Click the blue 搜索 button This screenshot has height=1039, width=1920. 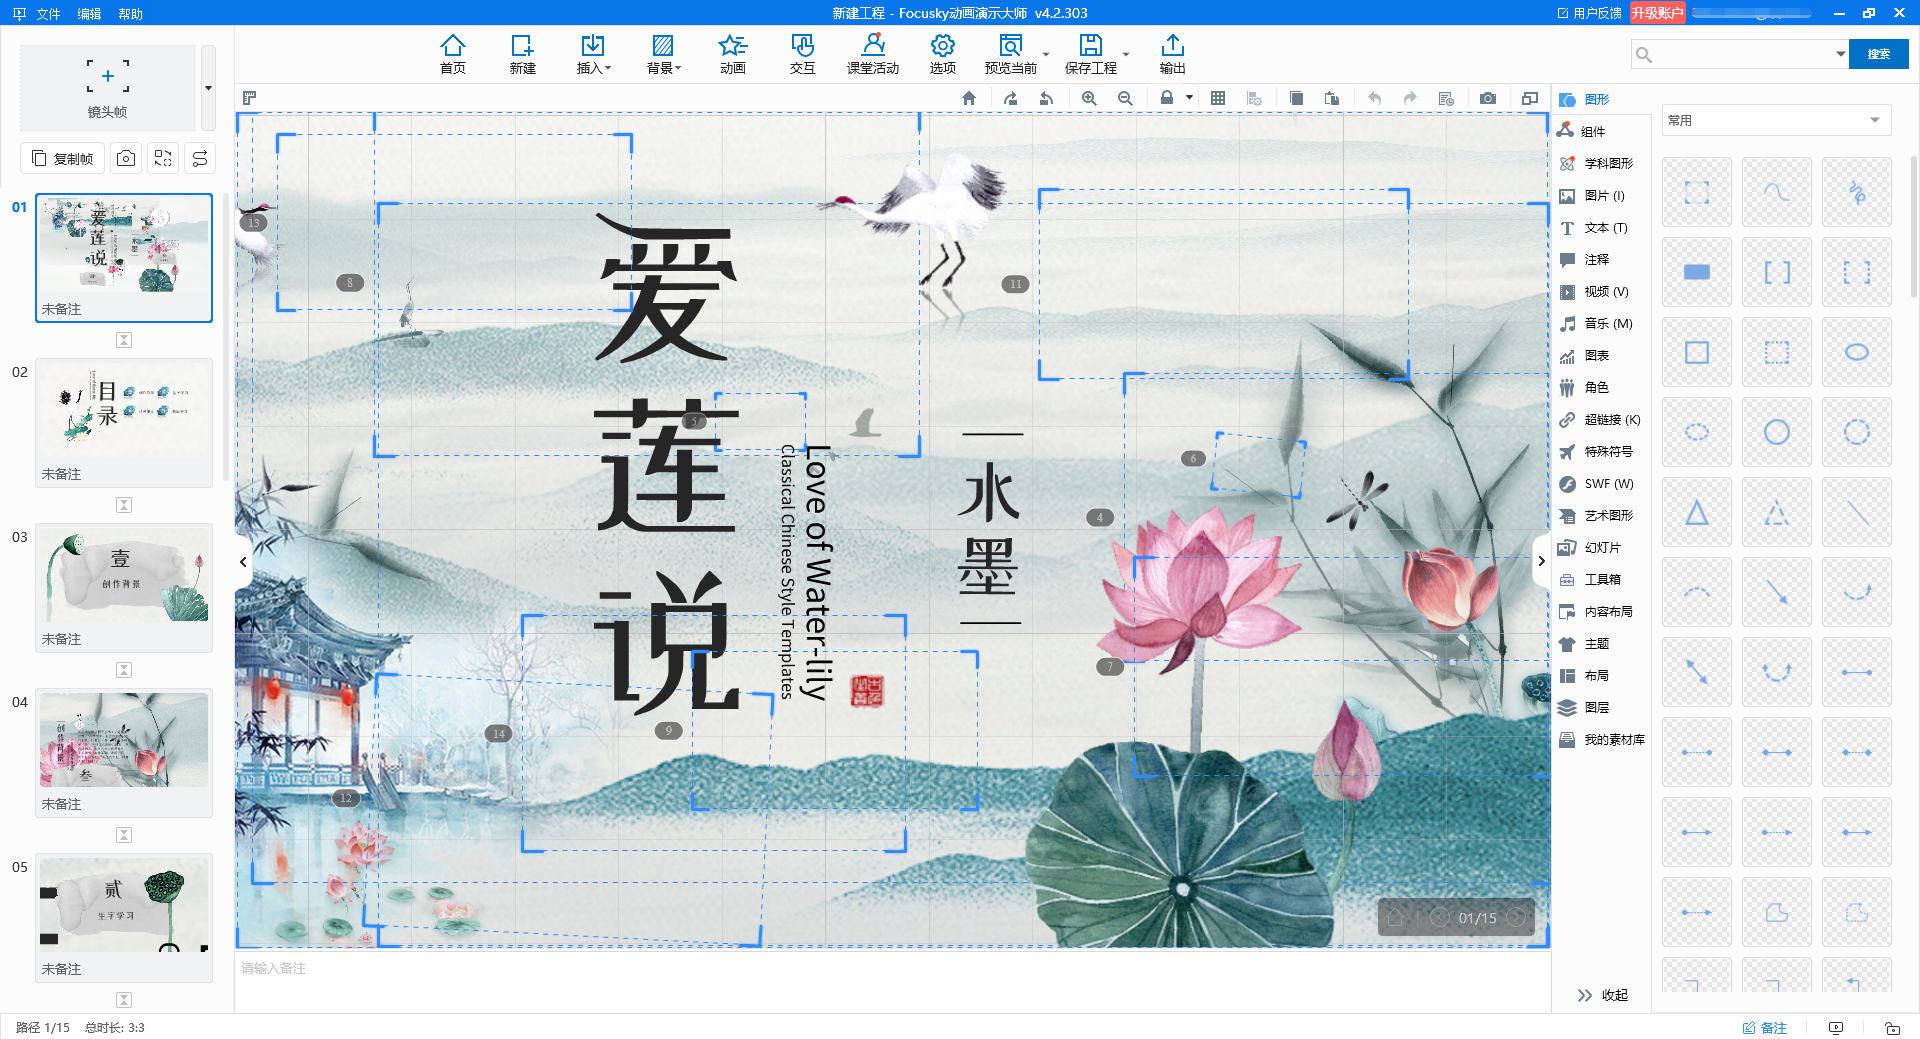tap(1878, 54)
